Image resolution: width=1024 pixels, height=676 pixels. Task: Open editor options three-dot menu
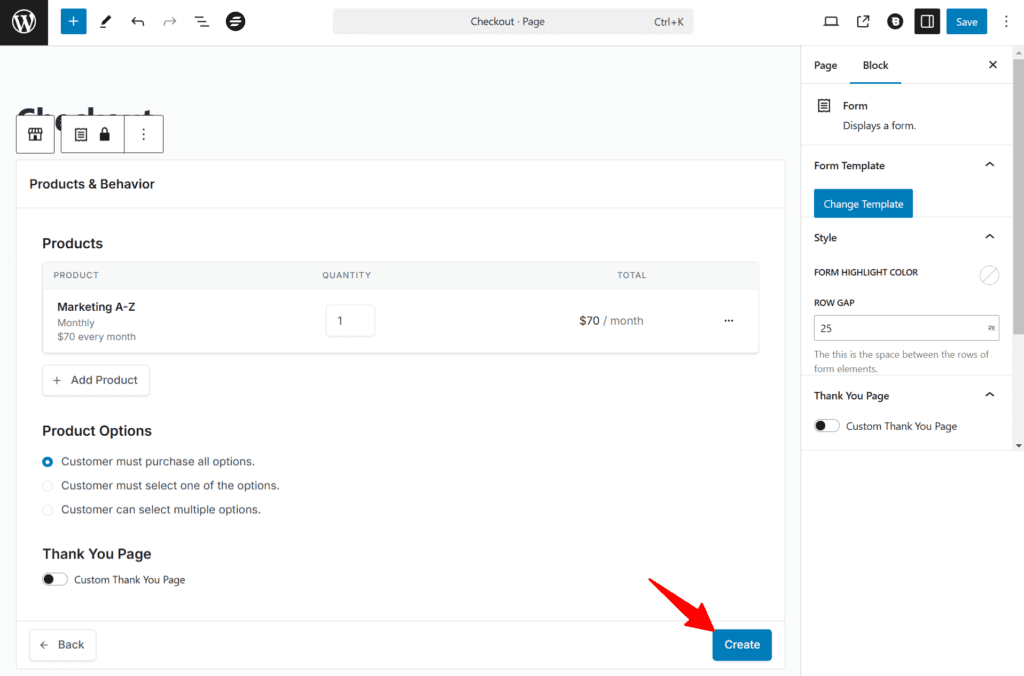tap(1006, 21)
